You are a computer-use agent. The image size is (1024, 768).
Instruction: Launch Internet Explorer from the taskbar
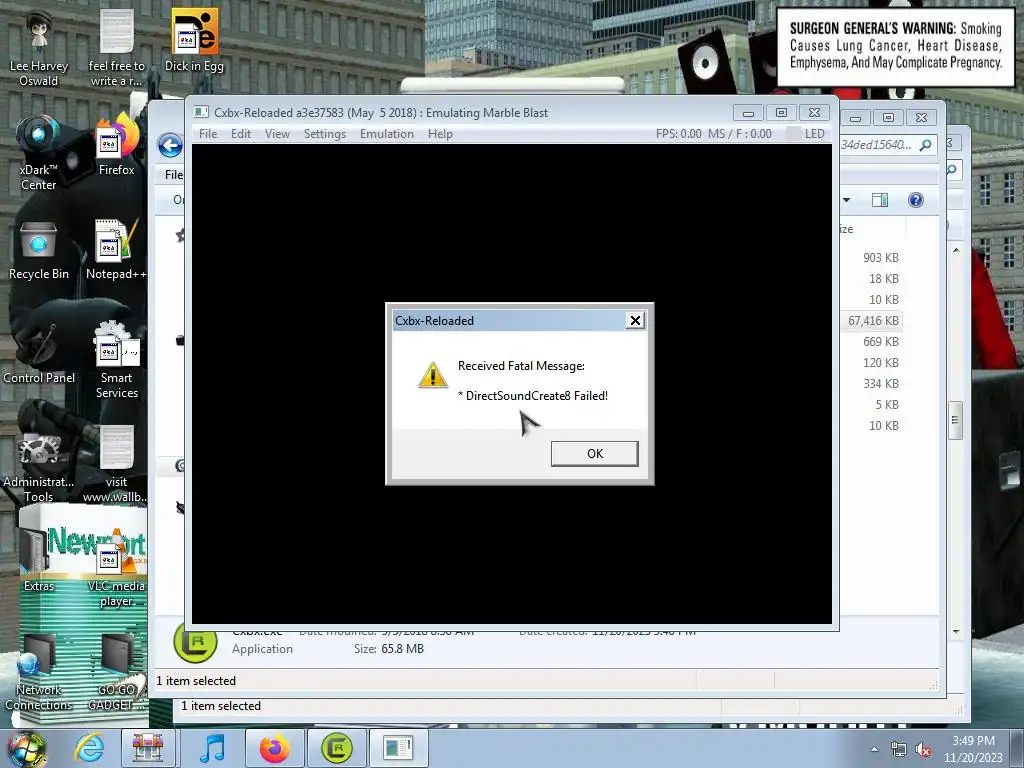click(89, 748)
